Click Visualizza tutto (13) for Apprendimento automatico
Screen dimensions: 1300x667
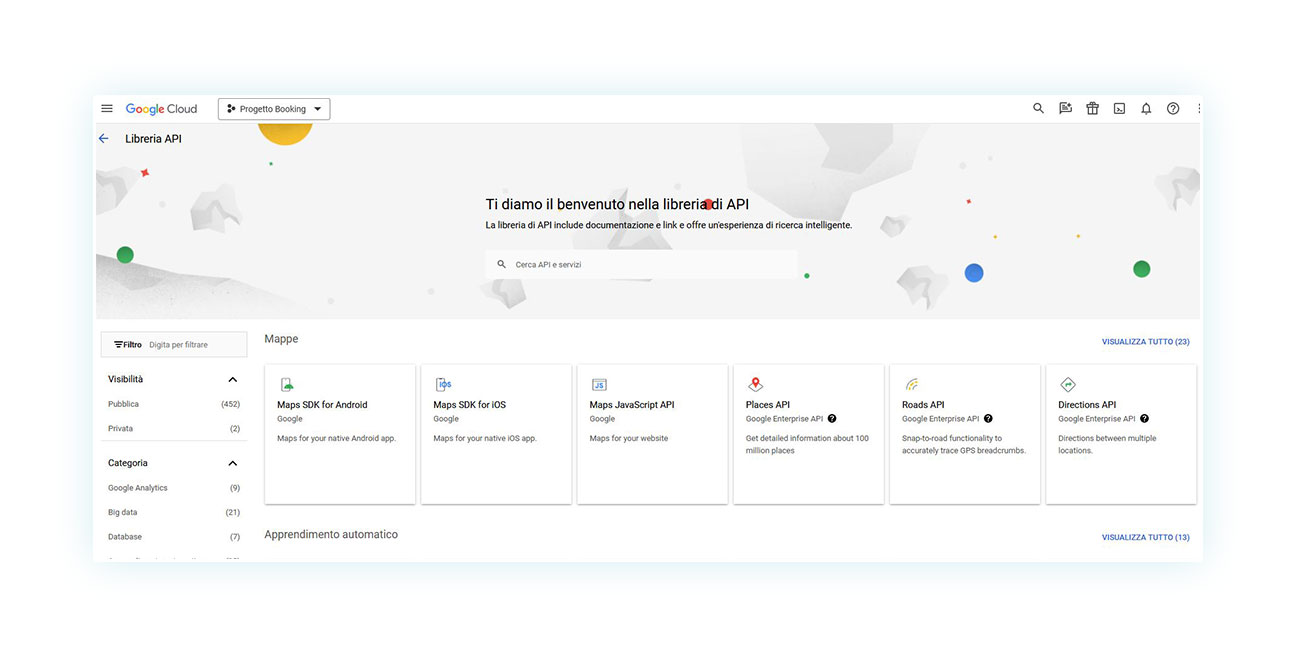(x=1145, y=538)
